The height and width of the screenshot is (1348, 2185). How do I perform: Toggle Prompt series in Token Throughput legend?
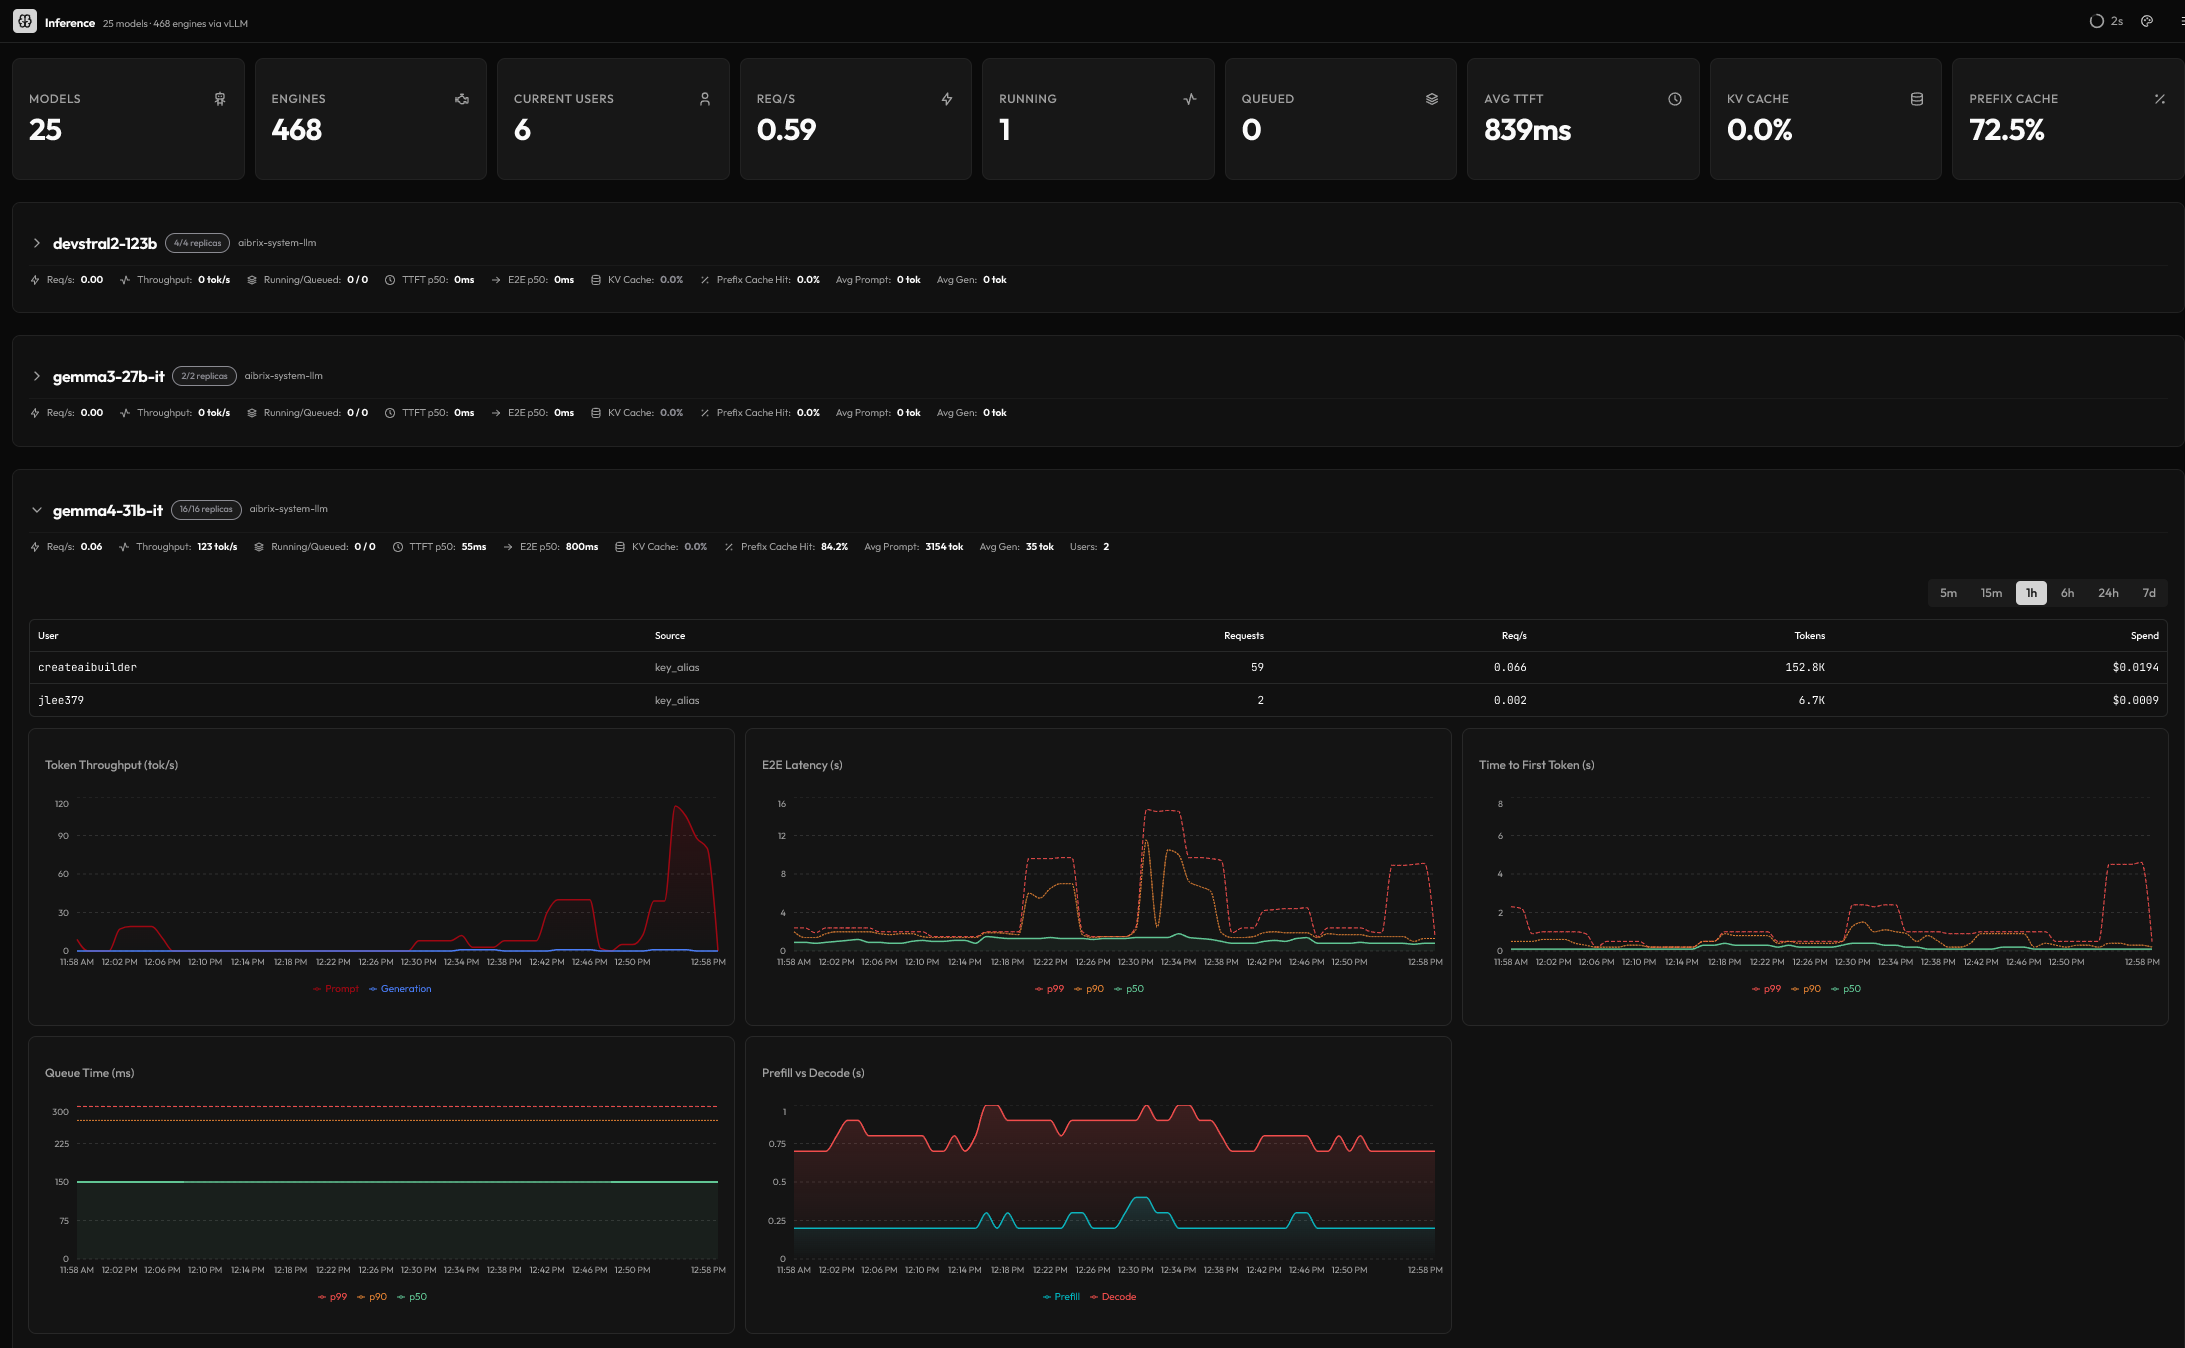pyautogui.click(x=335, y=989)
